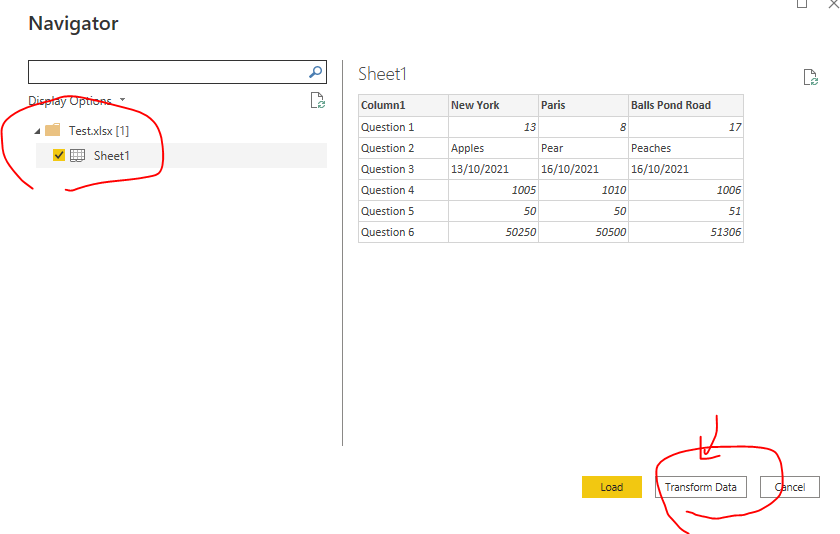Uncheck the Sheet1 checkbox
840x534 pixels.
coord(59,155)
